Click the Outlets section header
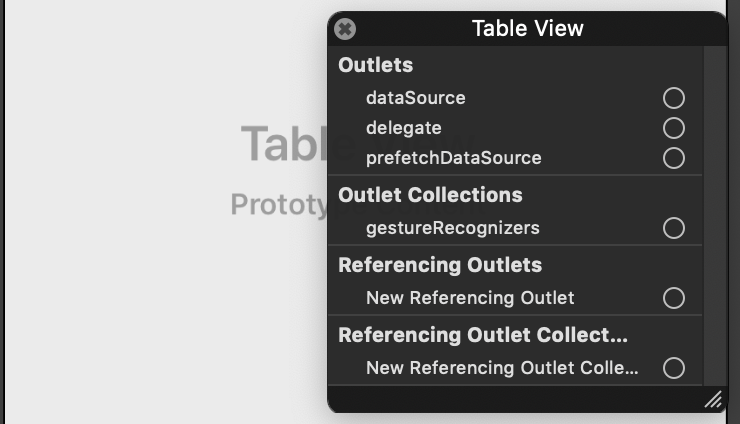This screenshot has width=740, height=424. pos(376,65)
